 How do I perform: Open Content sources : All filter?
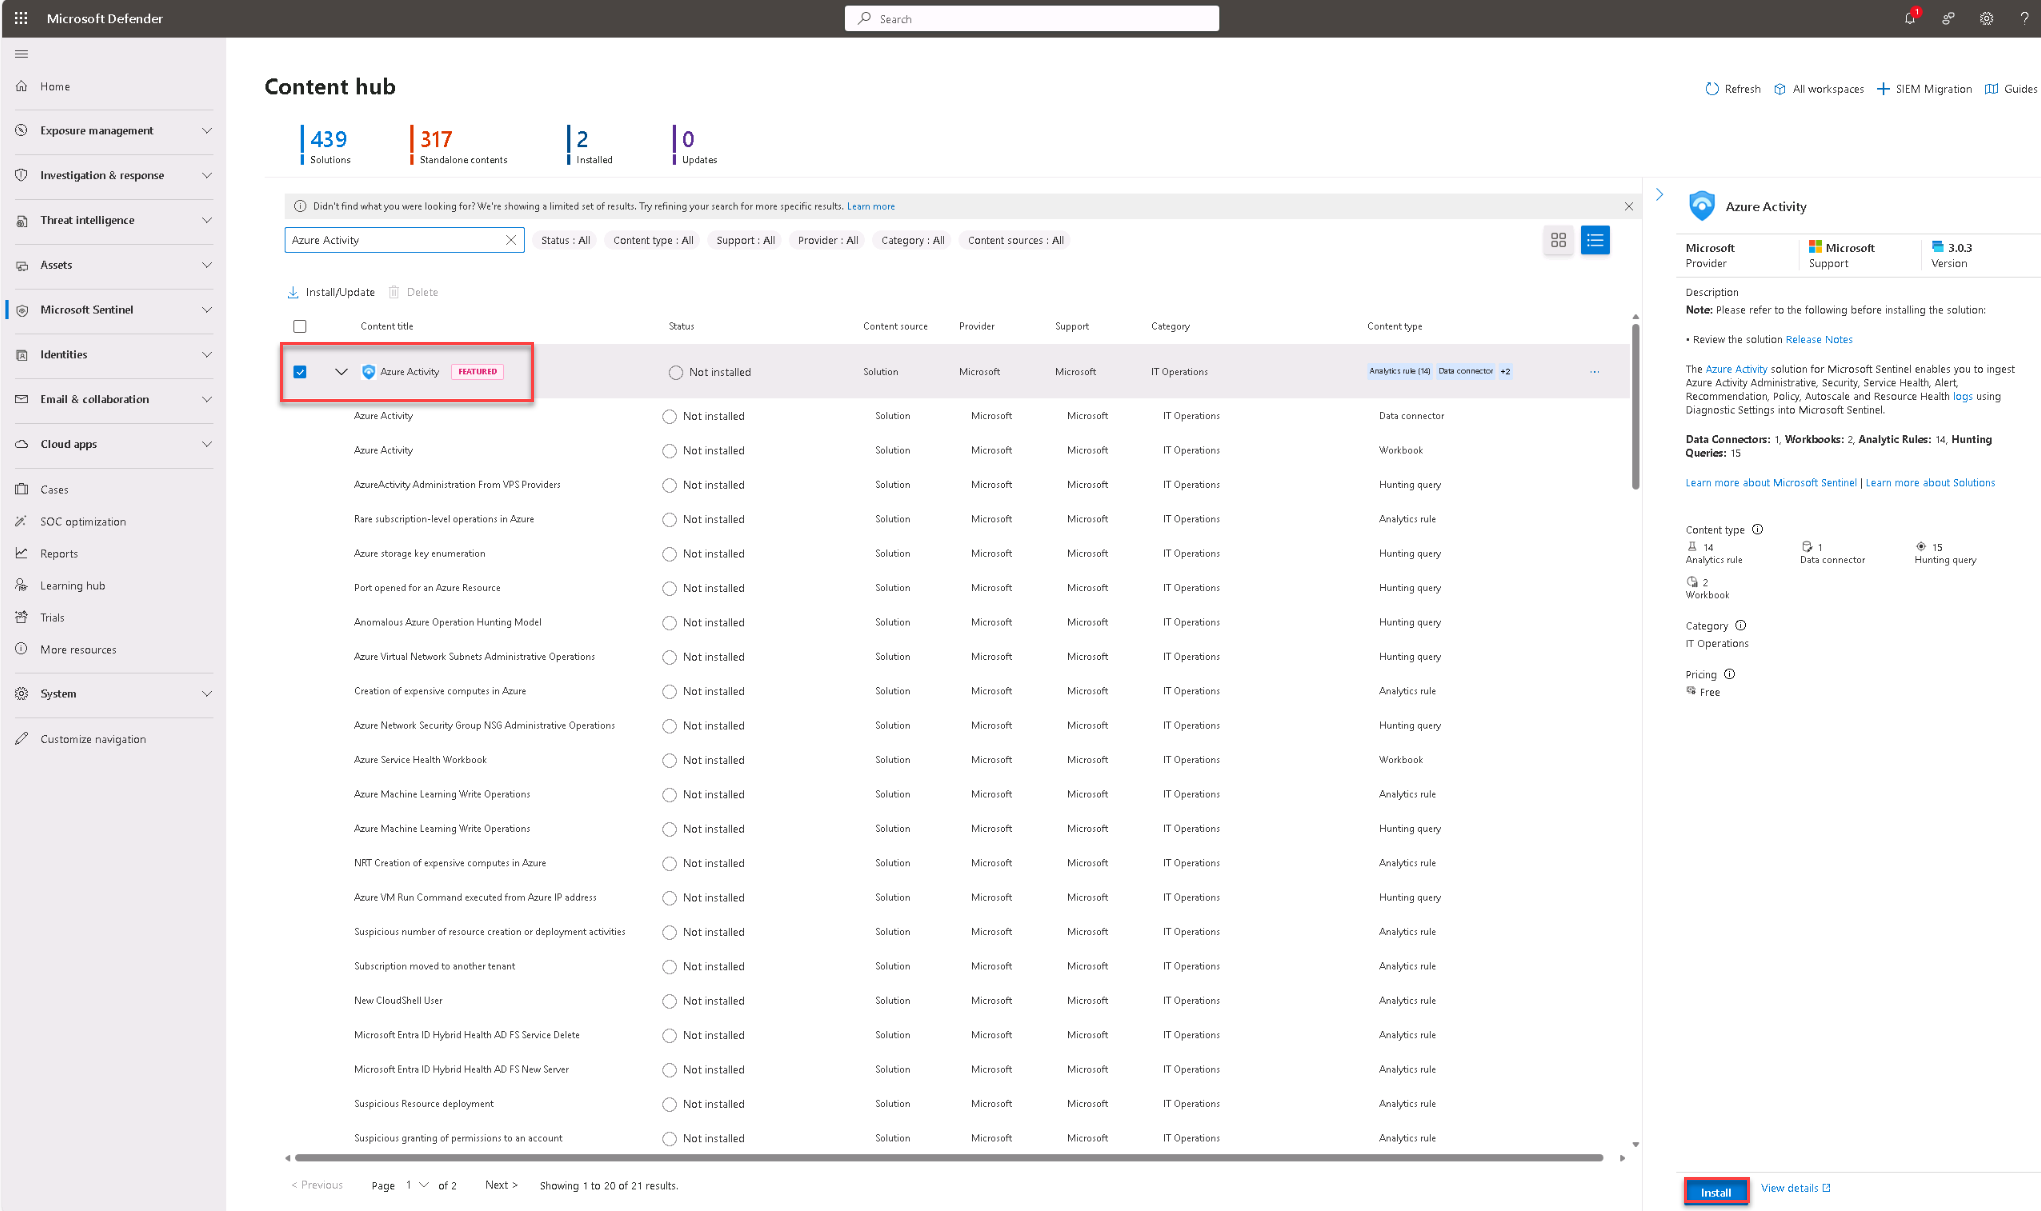click(x=1015, y=240)
